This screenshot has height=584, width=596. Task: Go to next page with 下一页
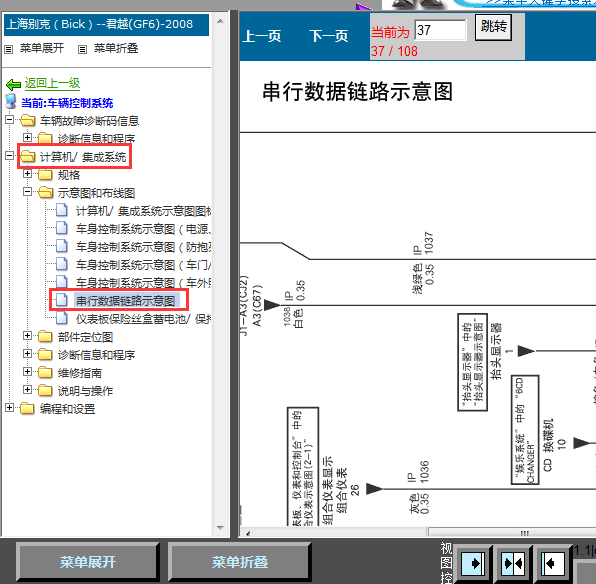point(328,36)
